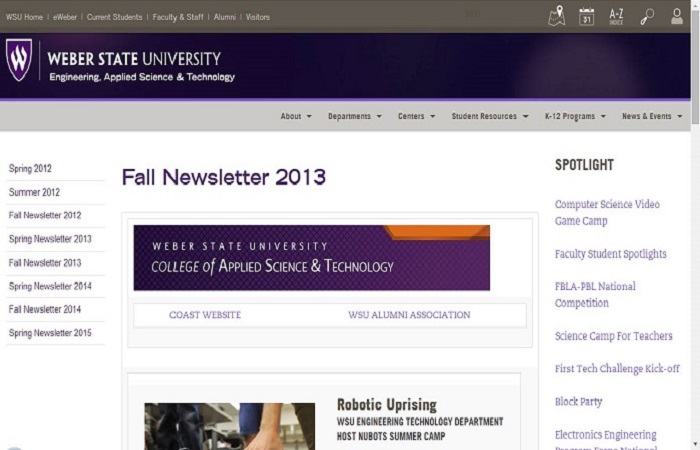Expand the K-12 Programs dropdown
700x450 pixels.
click(575, 116)
